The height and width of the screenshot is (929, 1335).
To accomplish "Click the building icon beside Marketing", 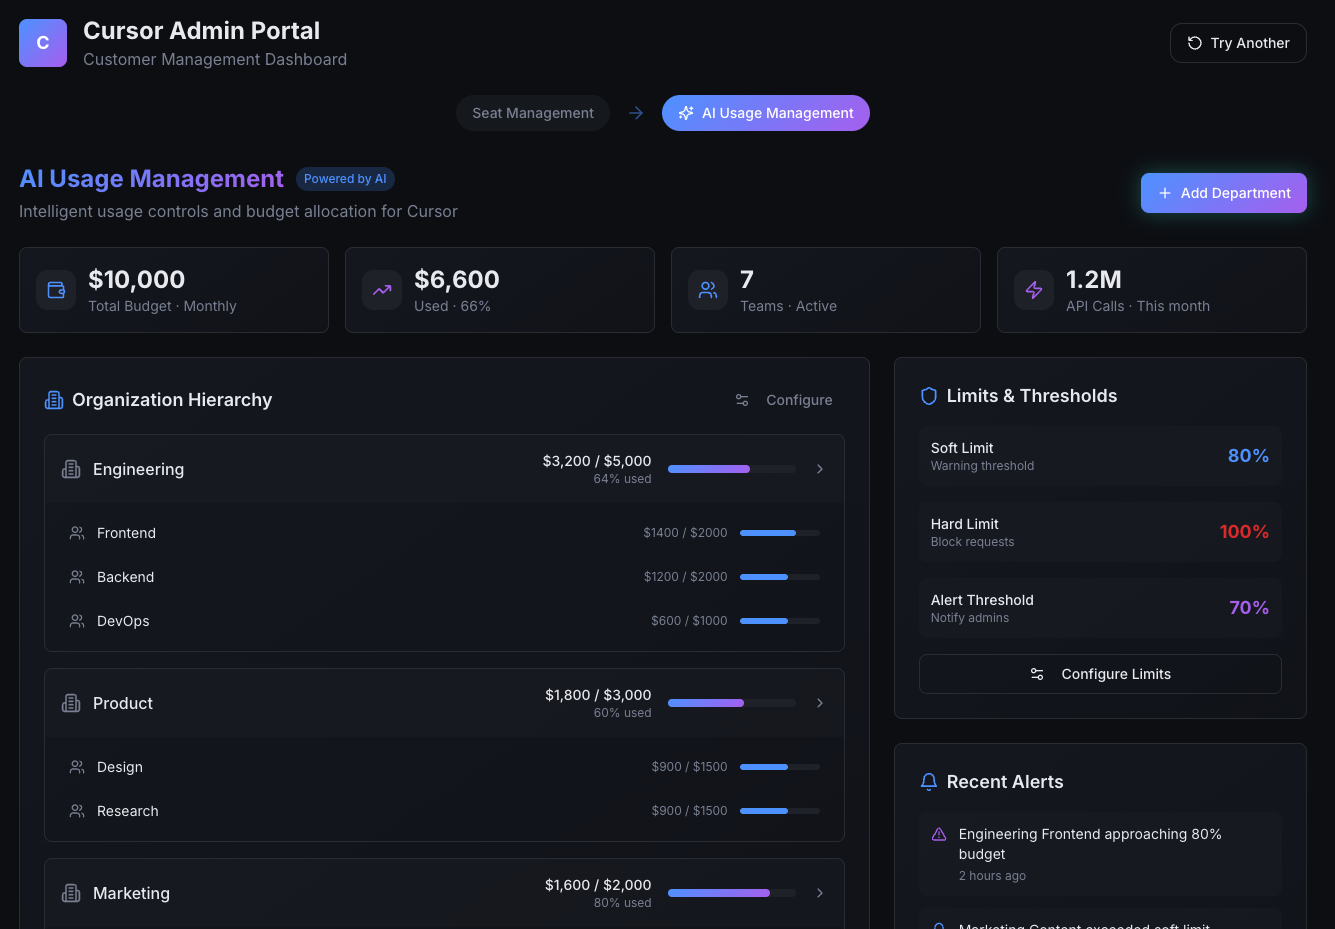I will 71,893.
